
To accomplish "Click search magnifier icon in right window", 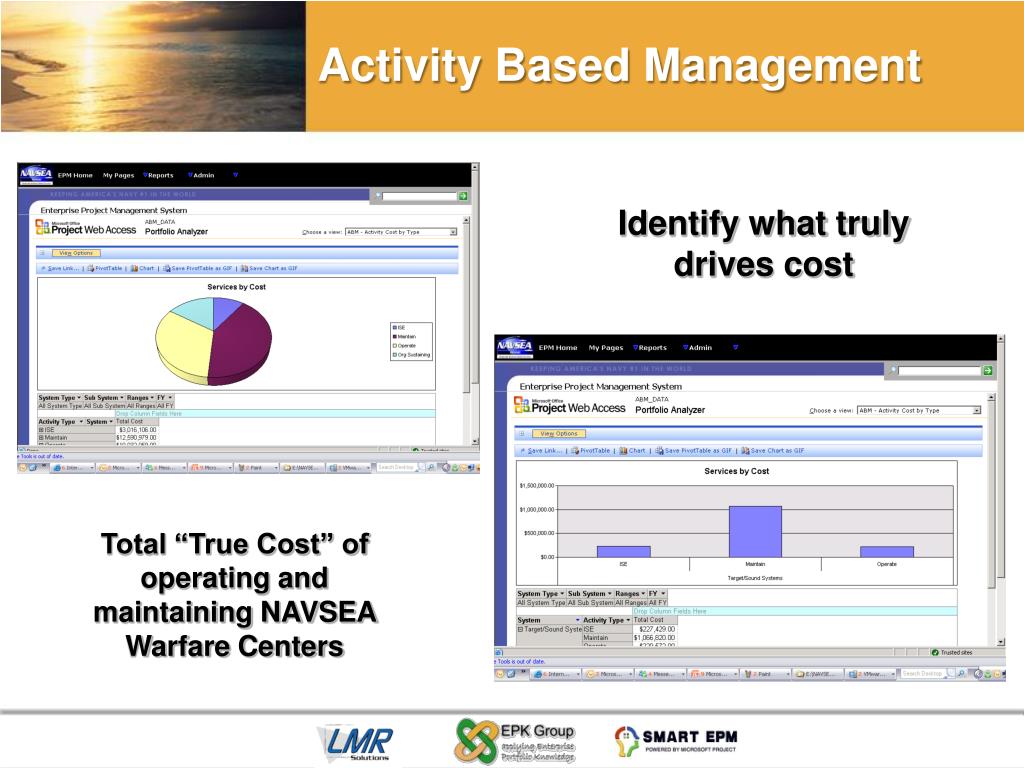I will 893,370.
